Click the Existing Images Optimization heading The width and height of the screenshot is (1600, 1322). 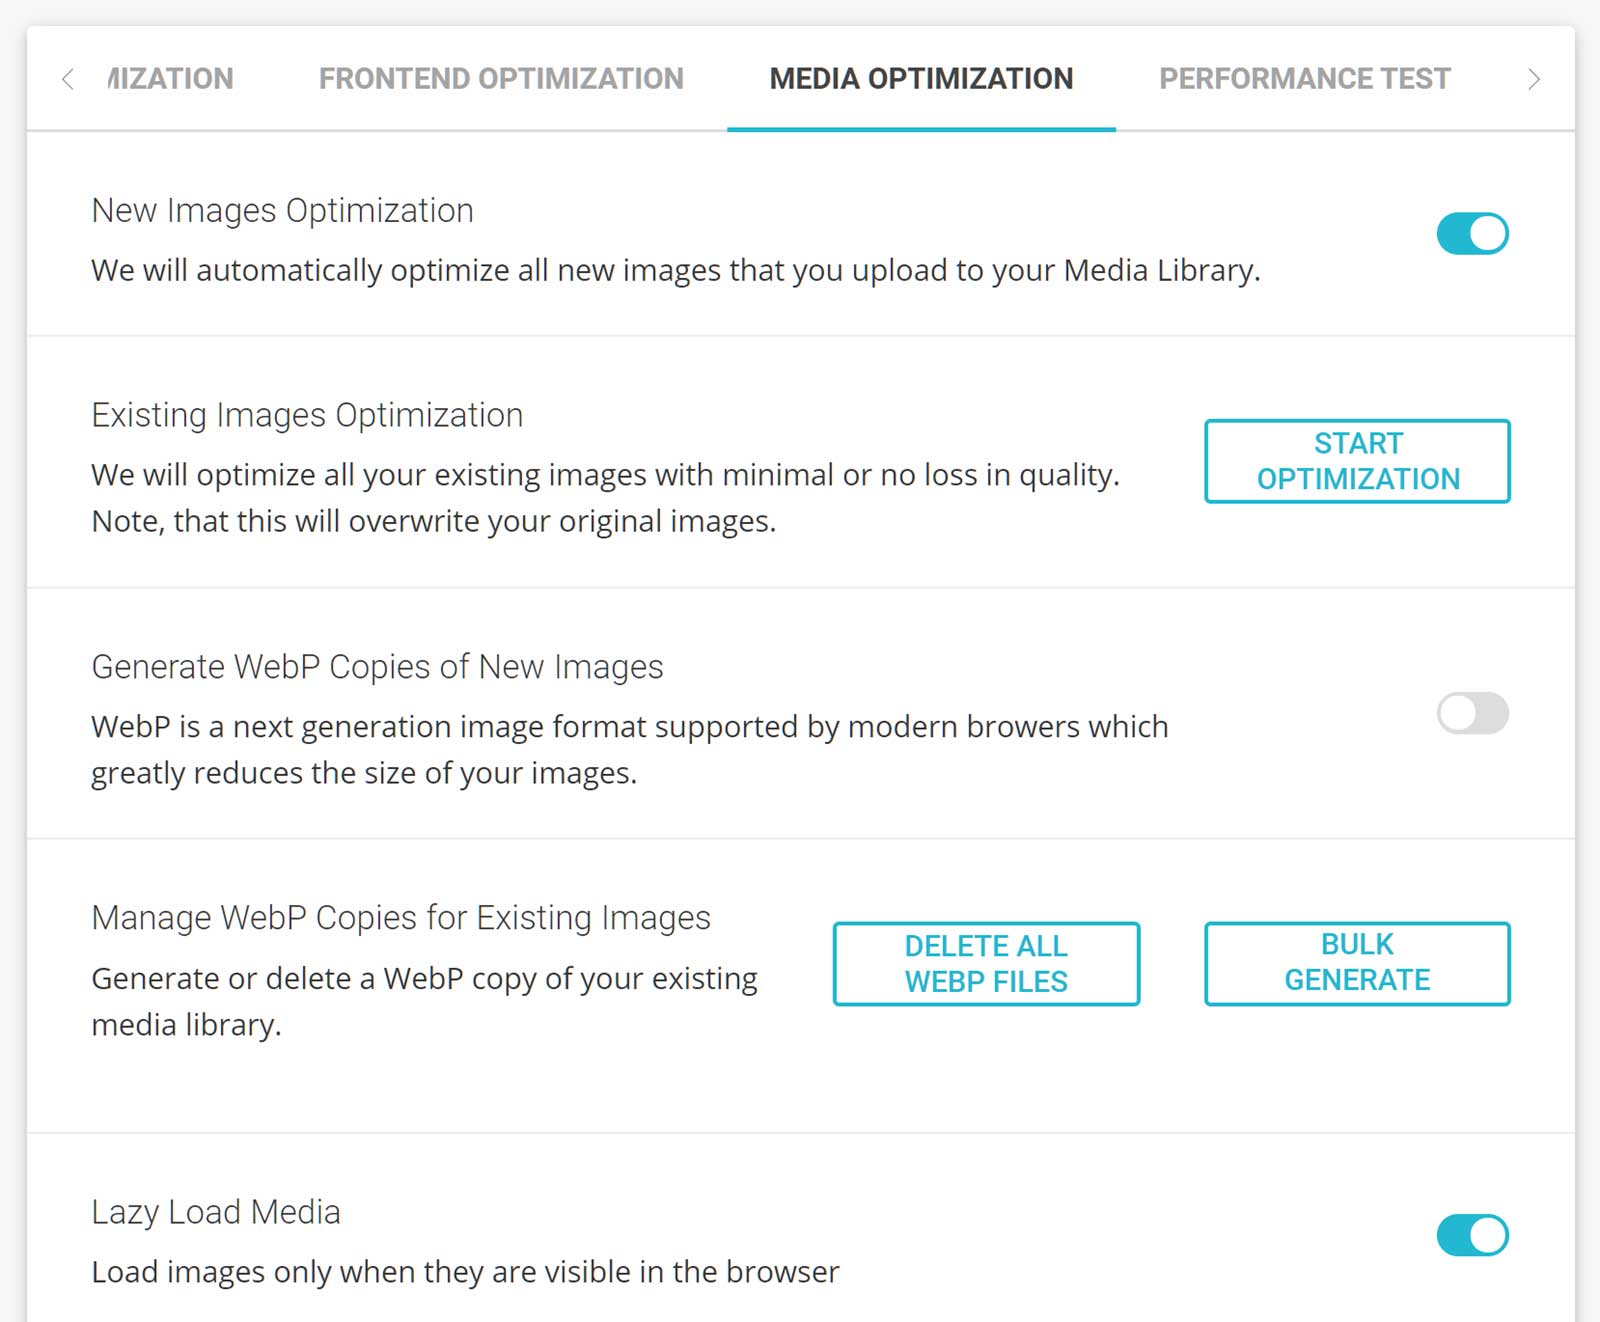307,415
